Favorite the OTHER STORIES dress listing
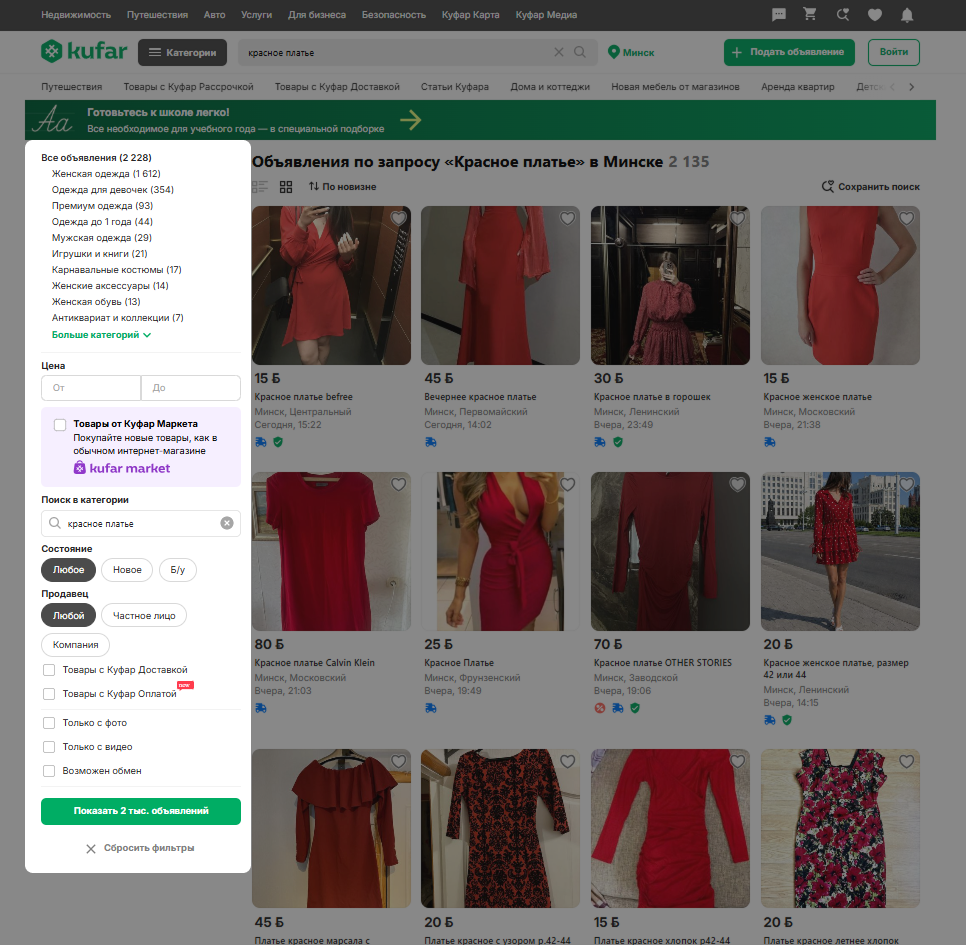Image resolution: width=966 pixels, height=945 pixels. coord(737,484)
